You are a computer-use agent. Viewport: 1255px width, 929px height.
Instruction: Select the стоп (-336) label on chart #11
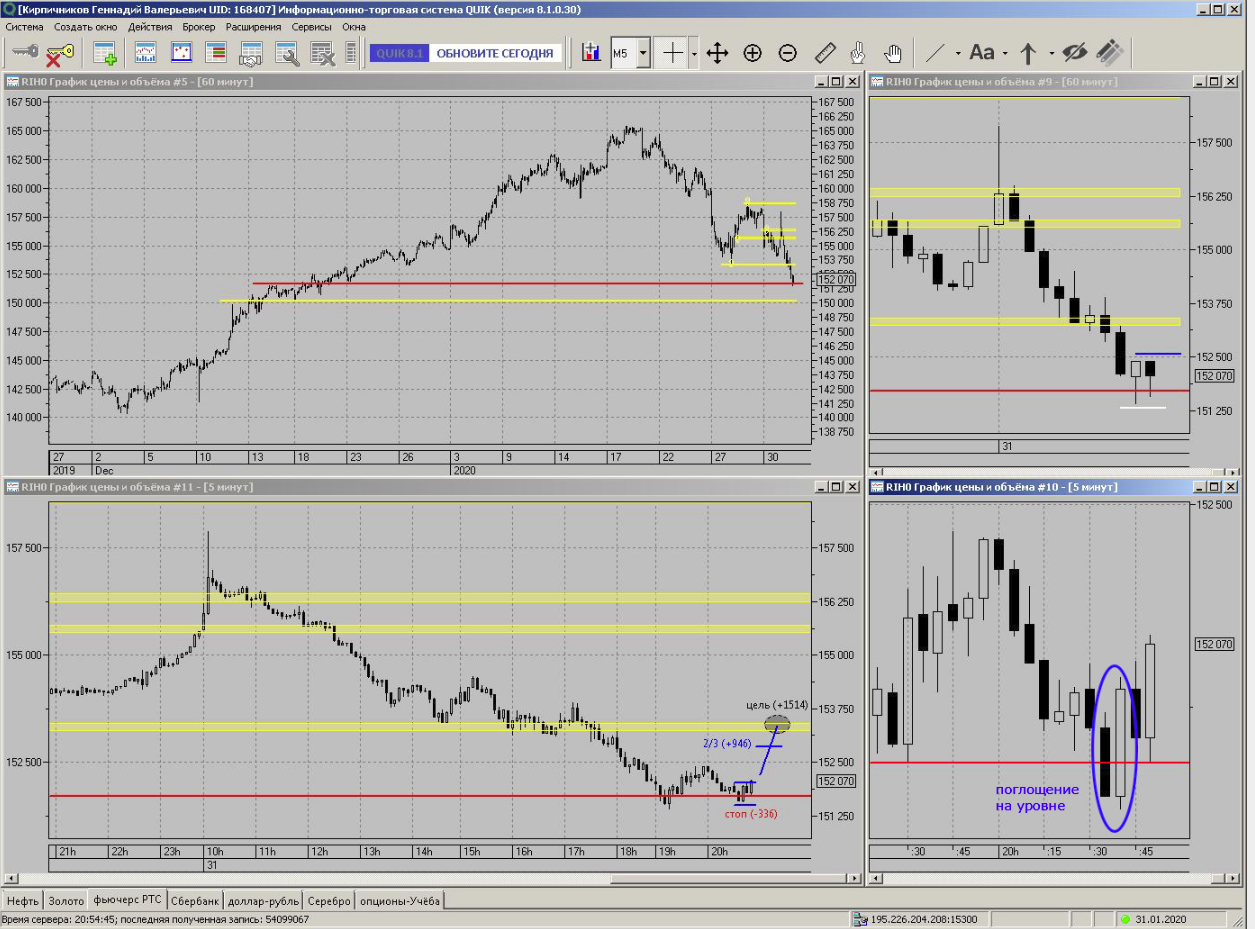click(751, 814)
